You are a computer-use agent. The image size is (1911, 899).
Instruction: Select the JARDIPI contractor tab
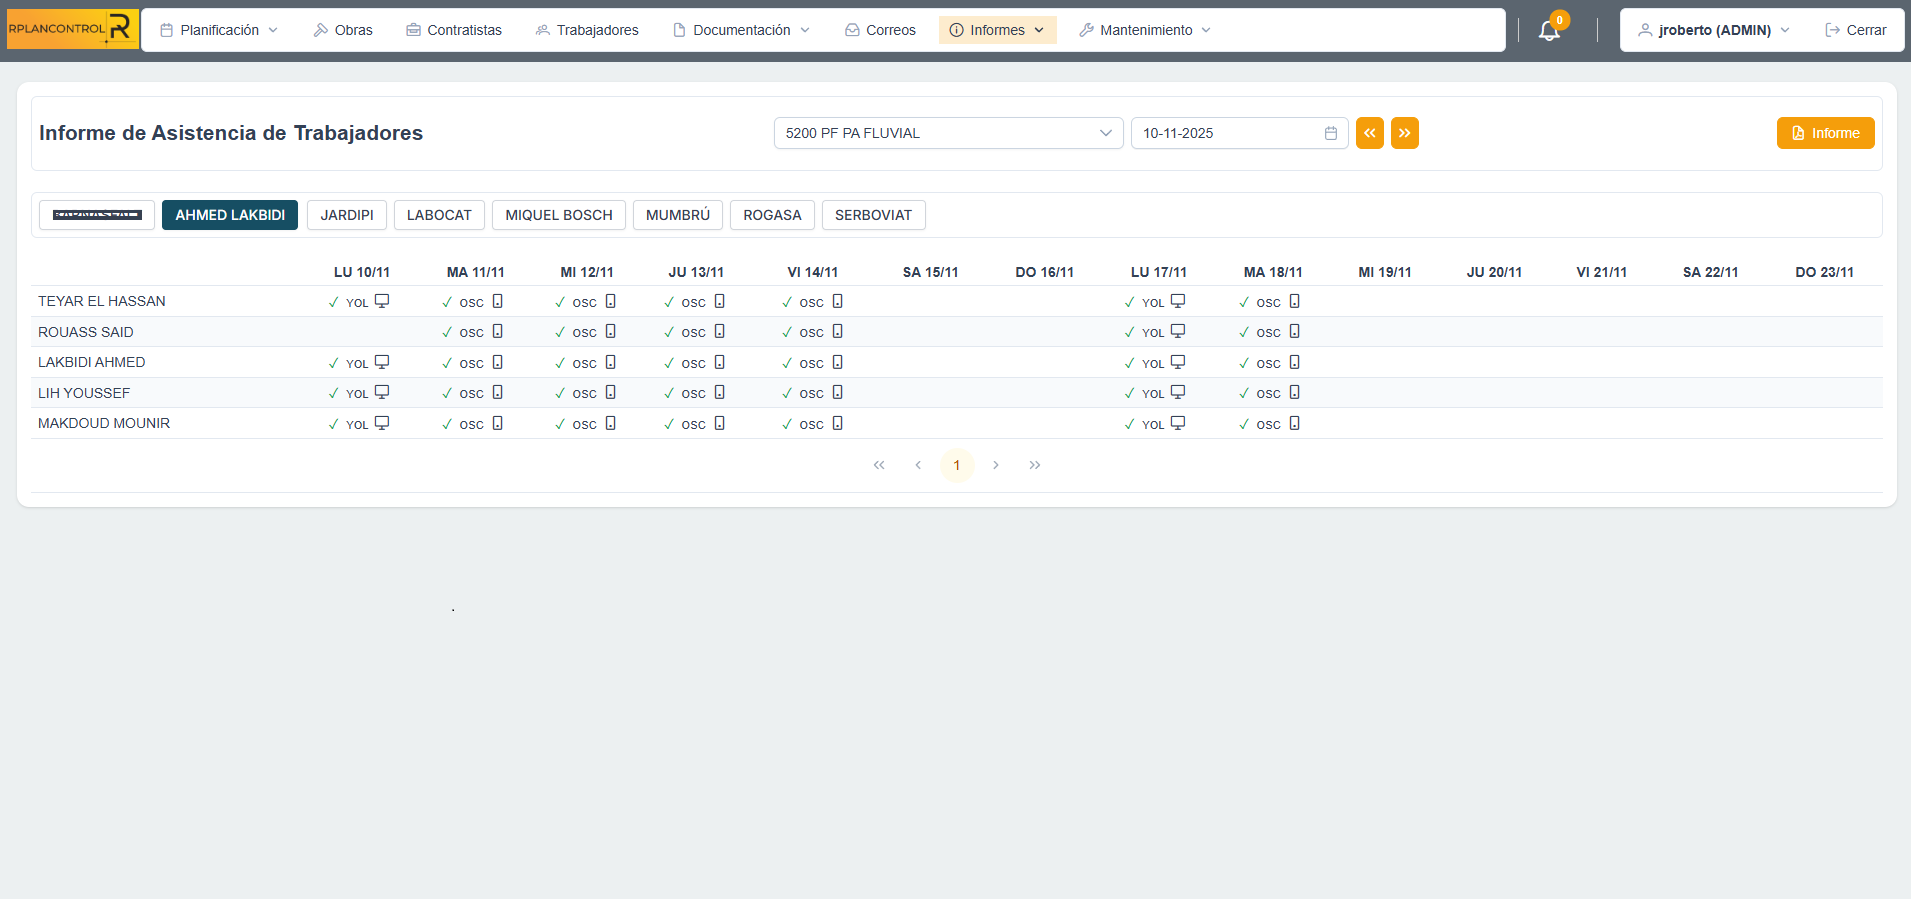point(346,215)
